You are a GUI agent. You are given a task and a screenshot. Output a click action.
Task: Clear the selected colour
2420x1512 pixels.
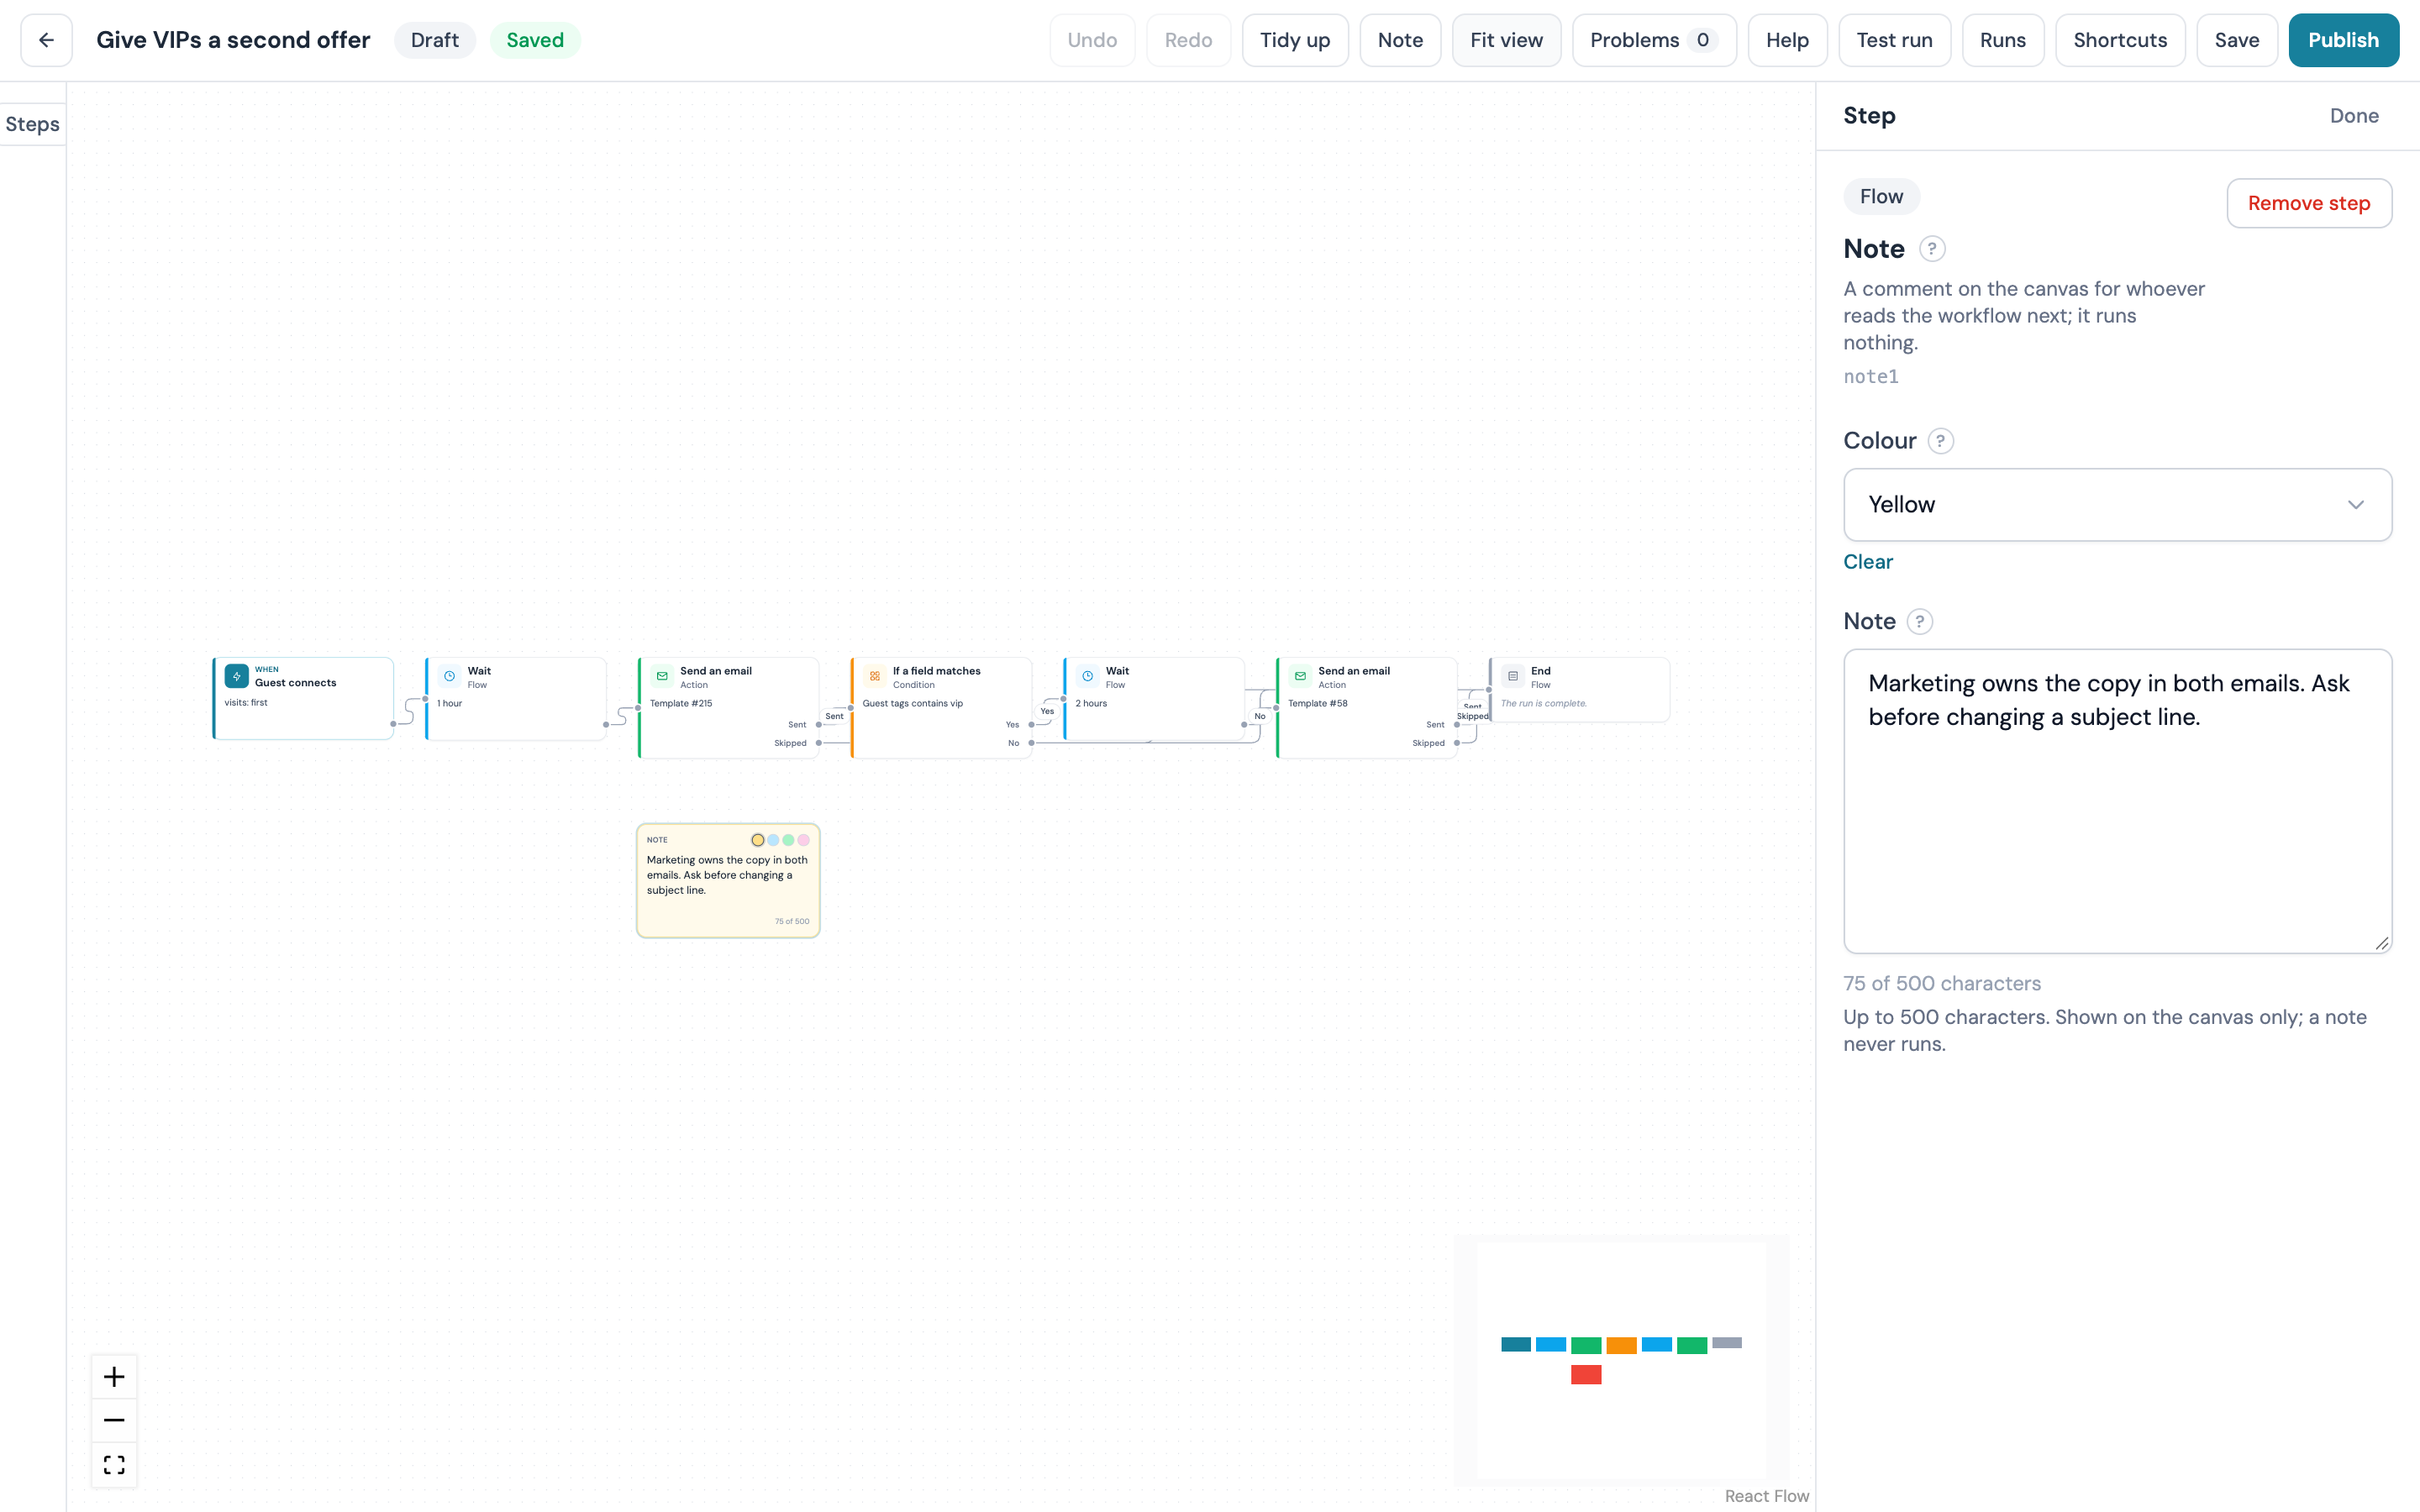pos(1867,562)
